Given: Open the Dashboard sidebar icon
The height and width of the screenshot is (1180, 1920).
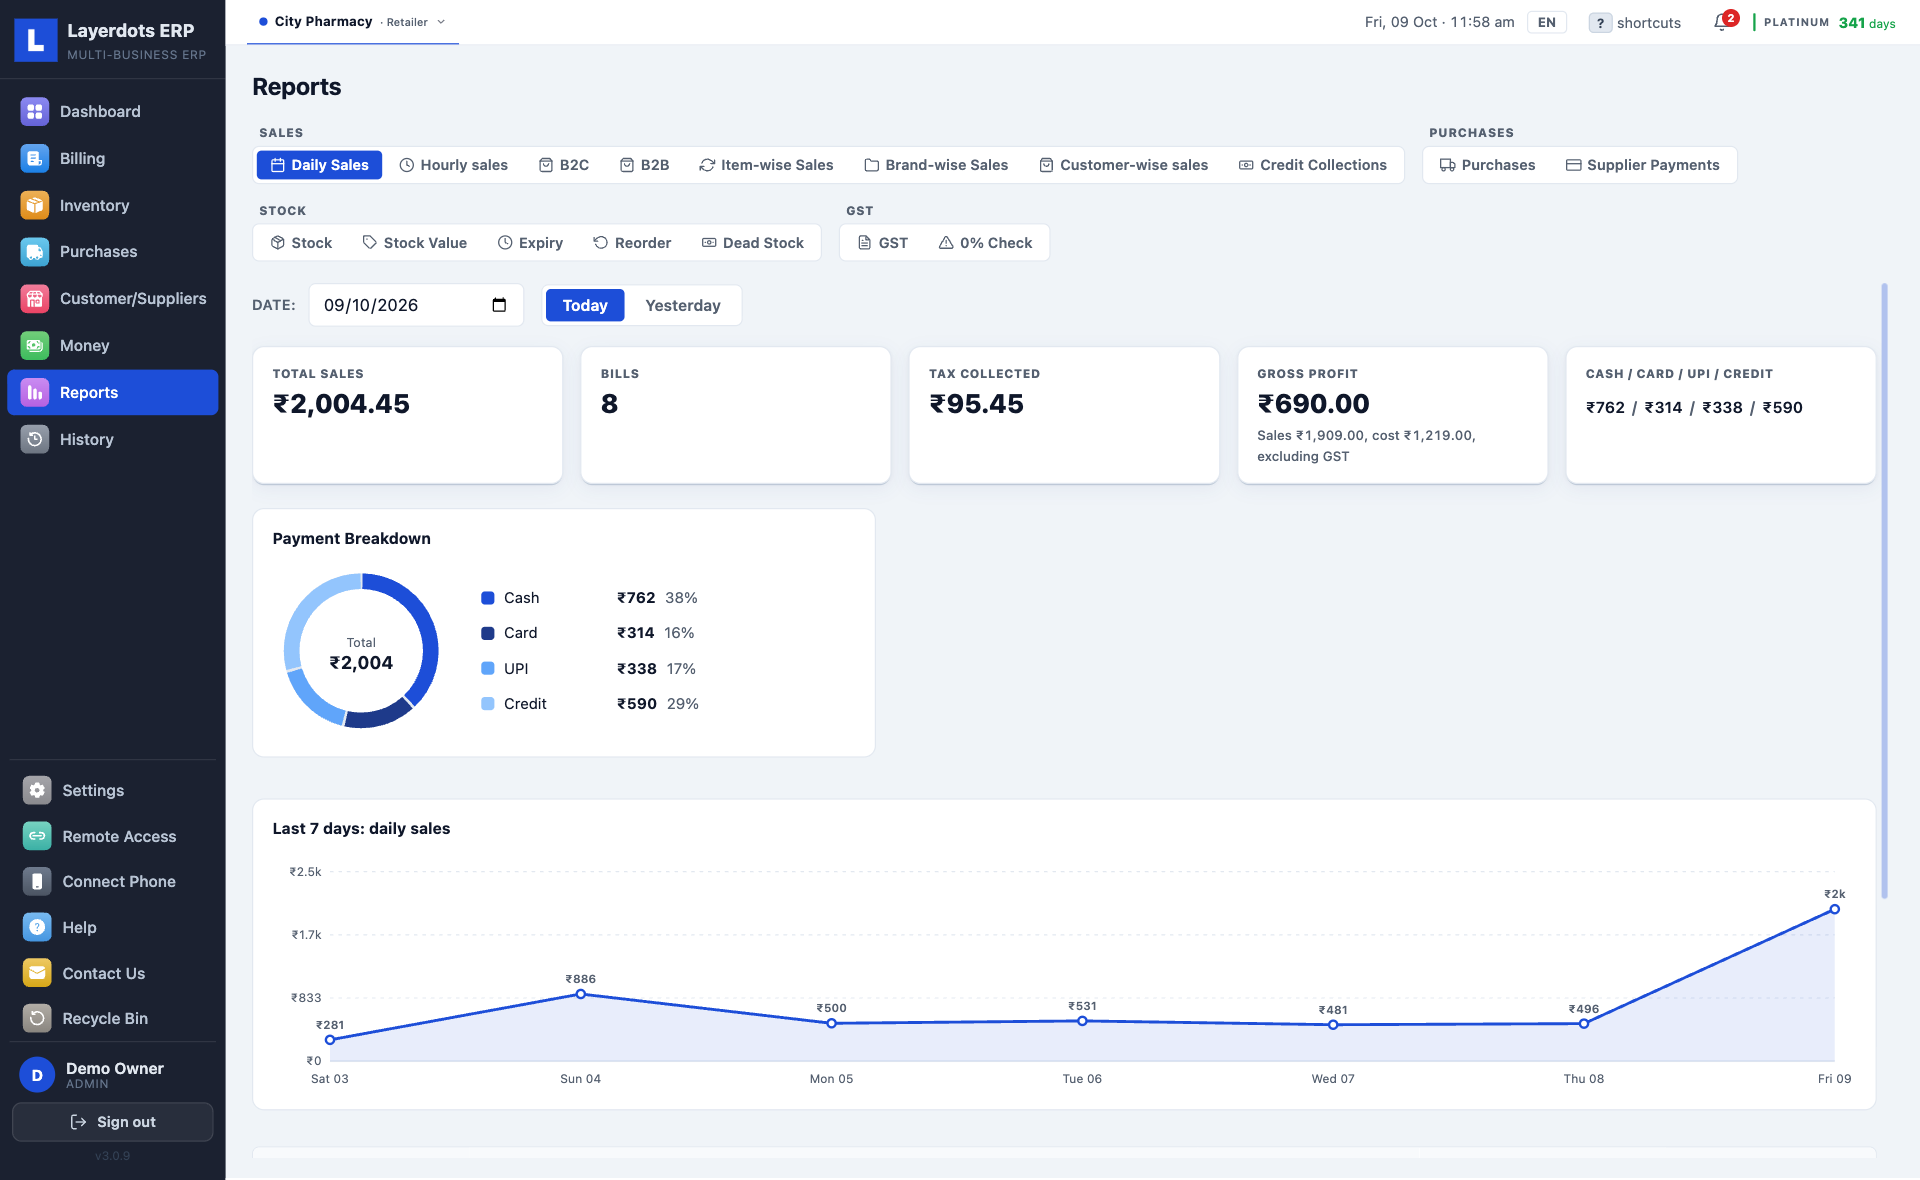Looking at the screenshot, I should [35, 112].
